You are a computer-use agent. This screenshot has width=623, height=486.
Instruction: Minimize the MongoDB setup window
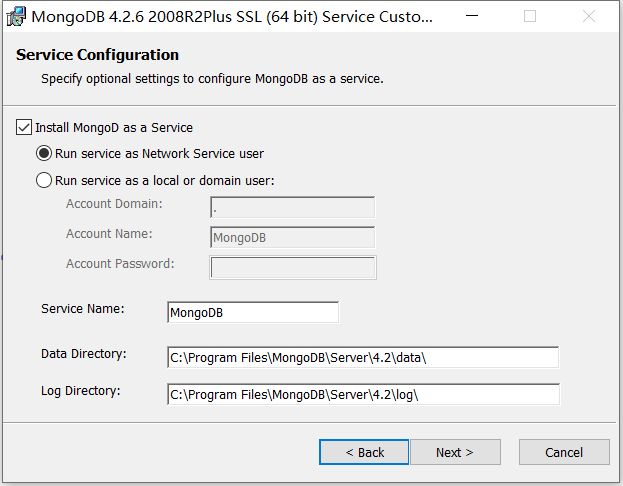pos(483,17)
